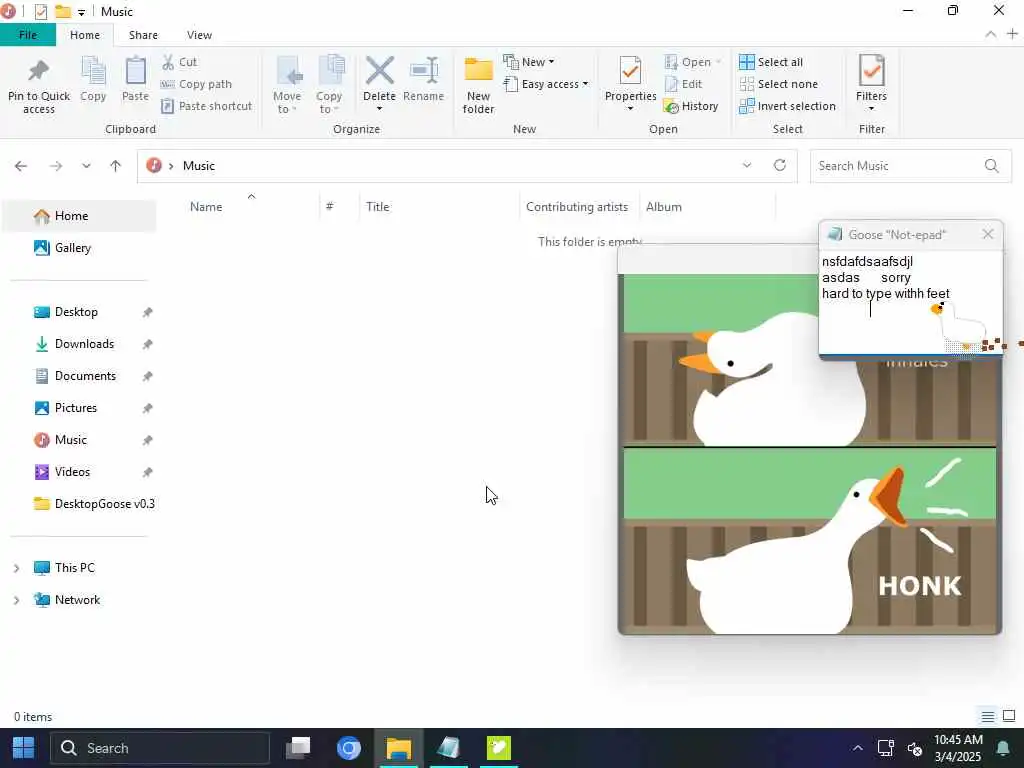The height and width of the screenshot is (768, 1024).
Task: Click the Paste clipboard icon
Action: (135, 71)
